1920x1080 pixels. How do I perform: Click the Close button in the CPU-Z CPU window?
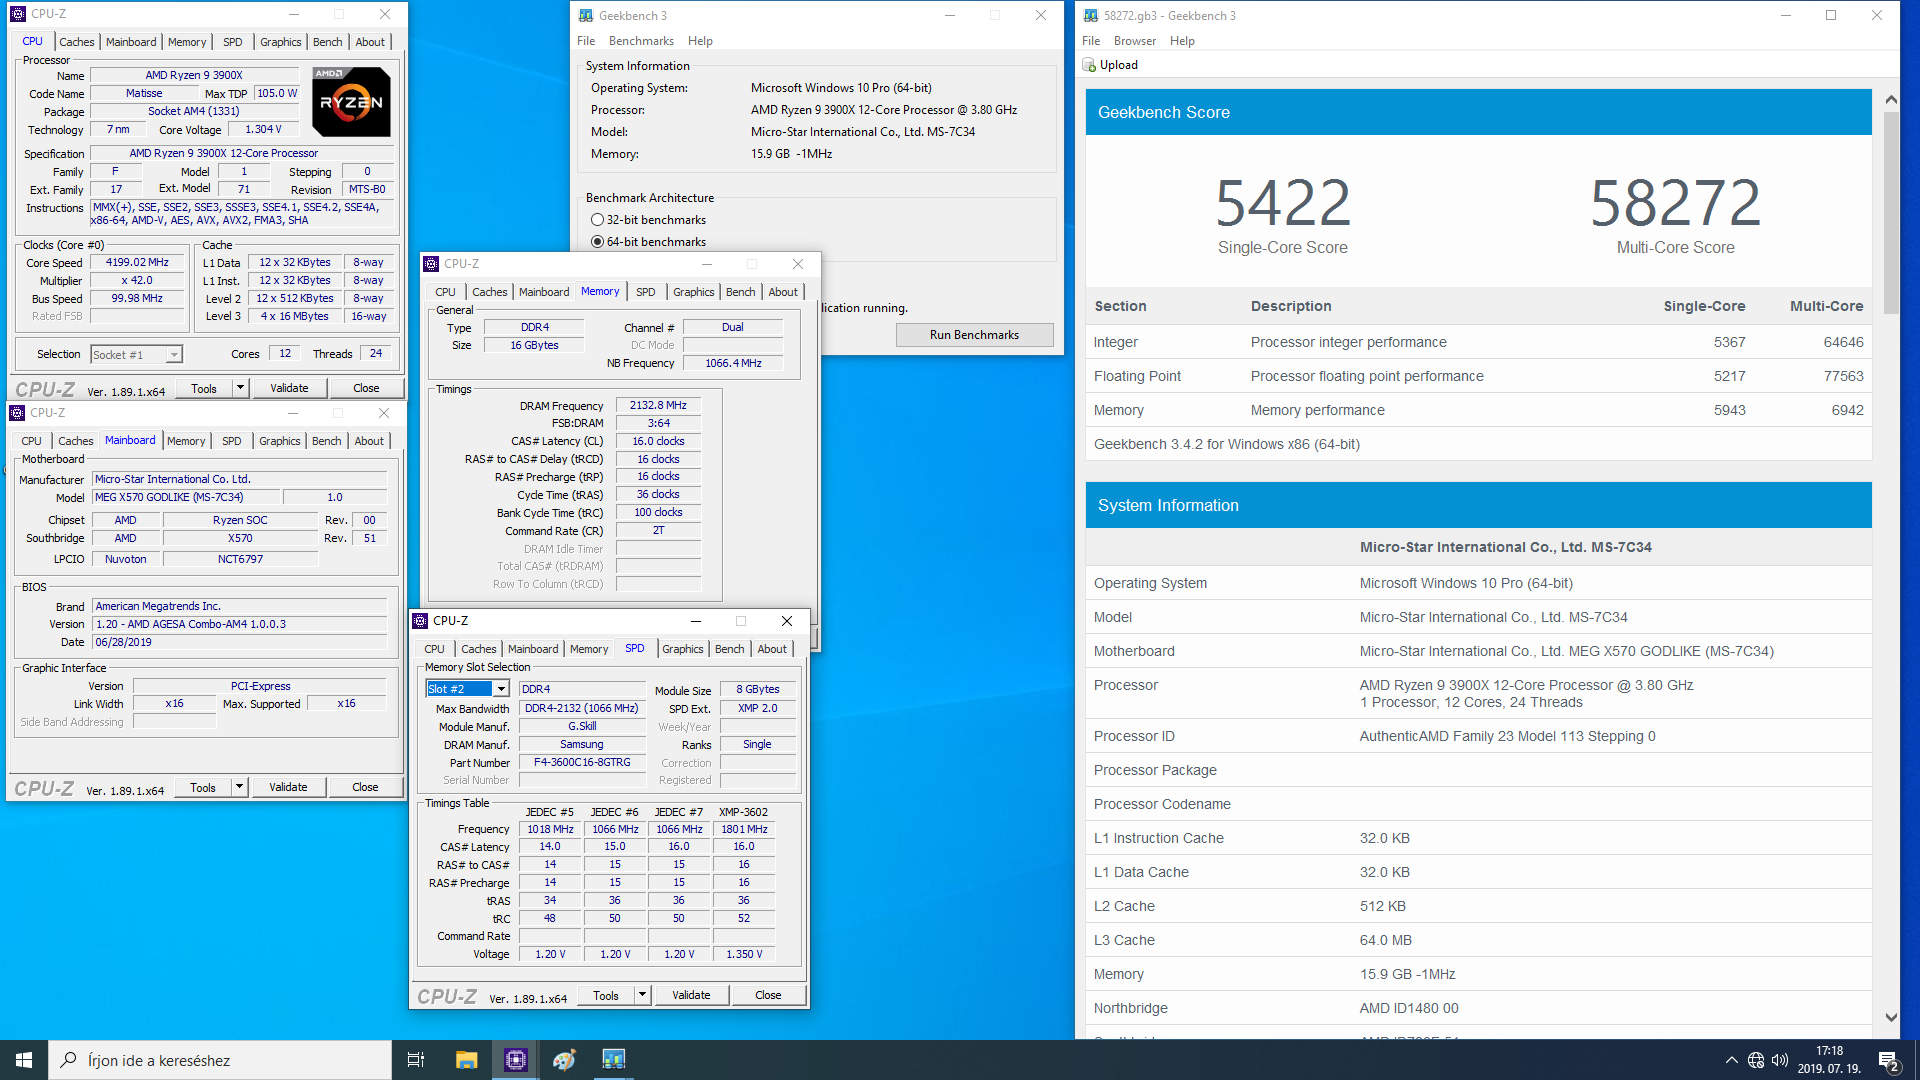click(x=366, y=388)
